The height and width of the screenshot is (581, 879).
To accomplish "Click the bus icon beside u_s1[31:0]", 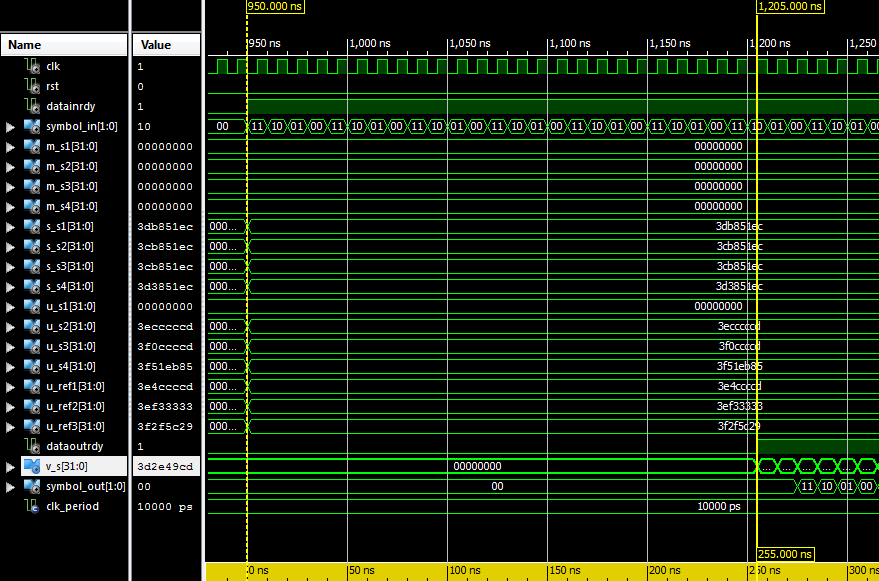I will [33, 307].
